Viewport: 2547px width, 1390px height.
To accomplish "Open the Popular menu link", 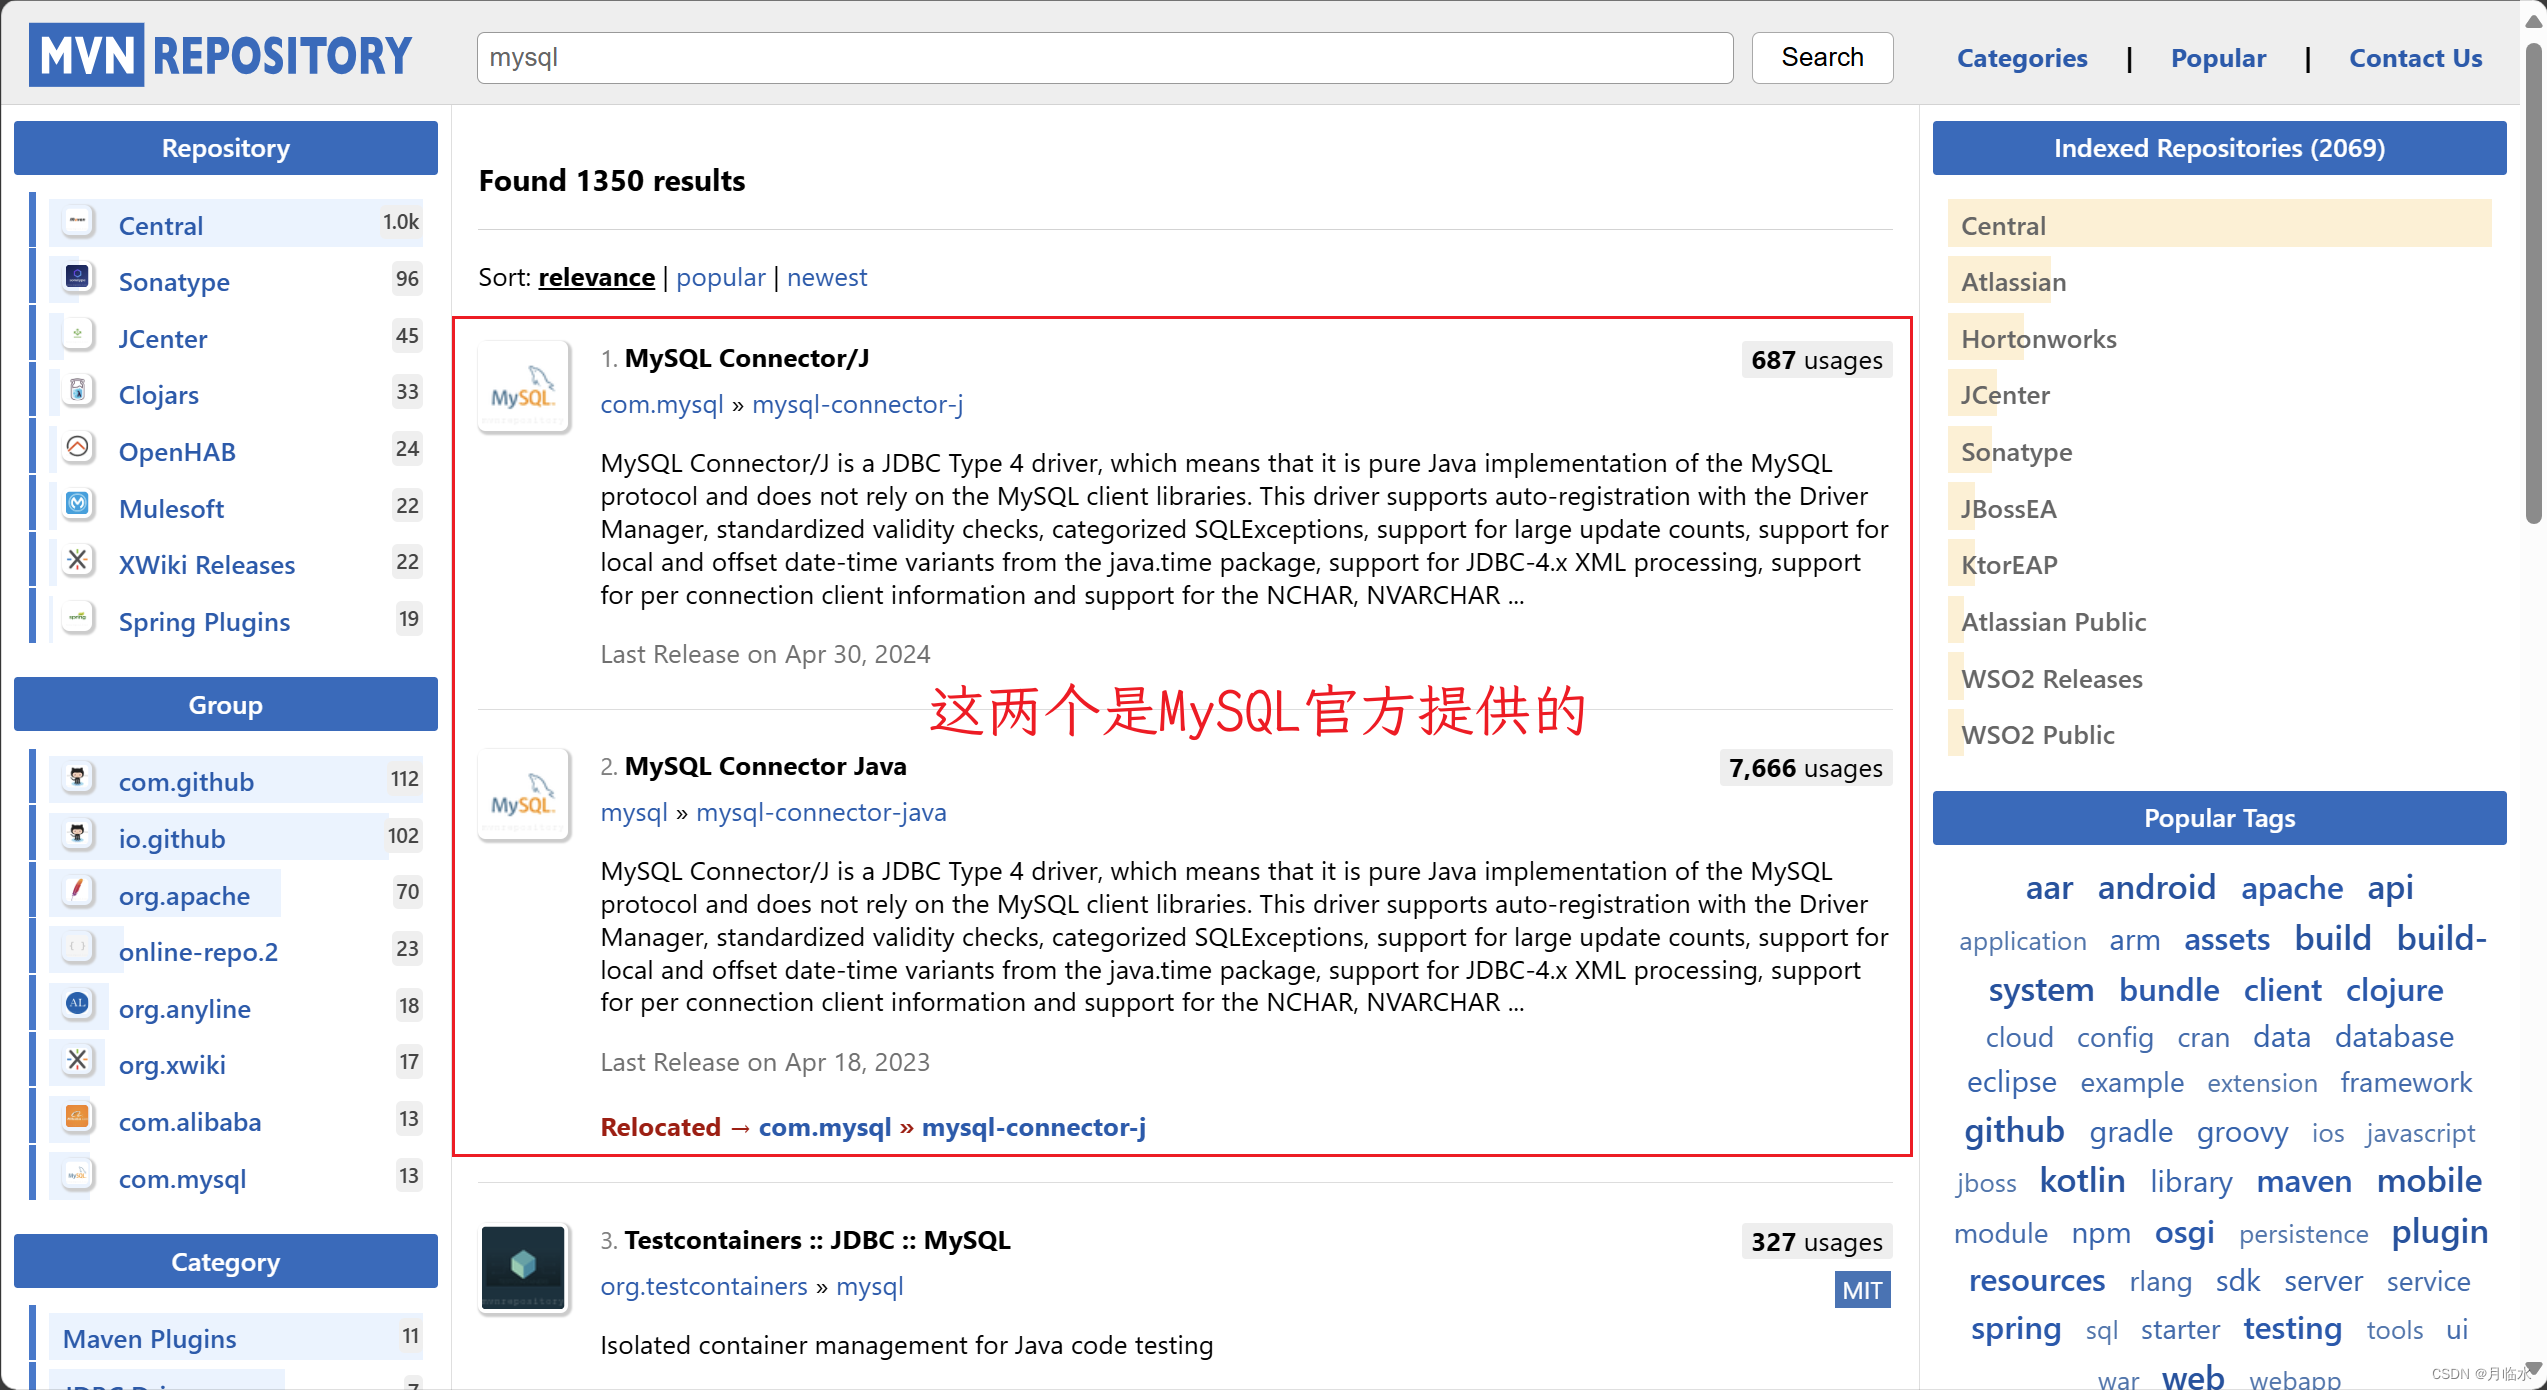I will coord(2218,58).
